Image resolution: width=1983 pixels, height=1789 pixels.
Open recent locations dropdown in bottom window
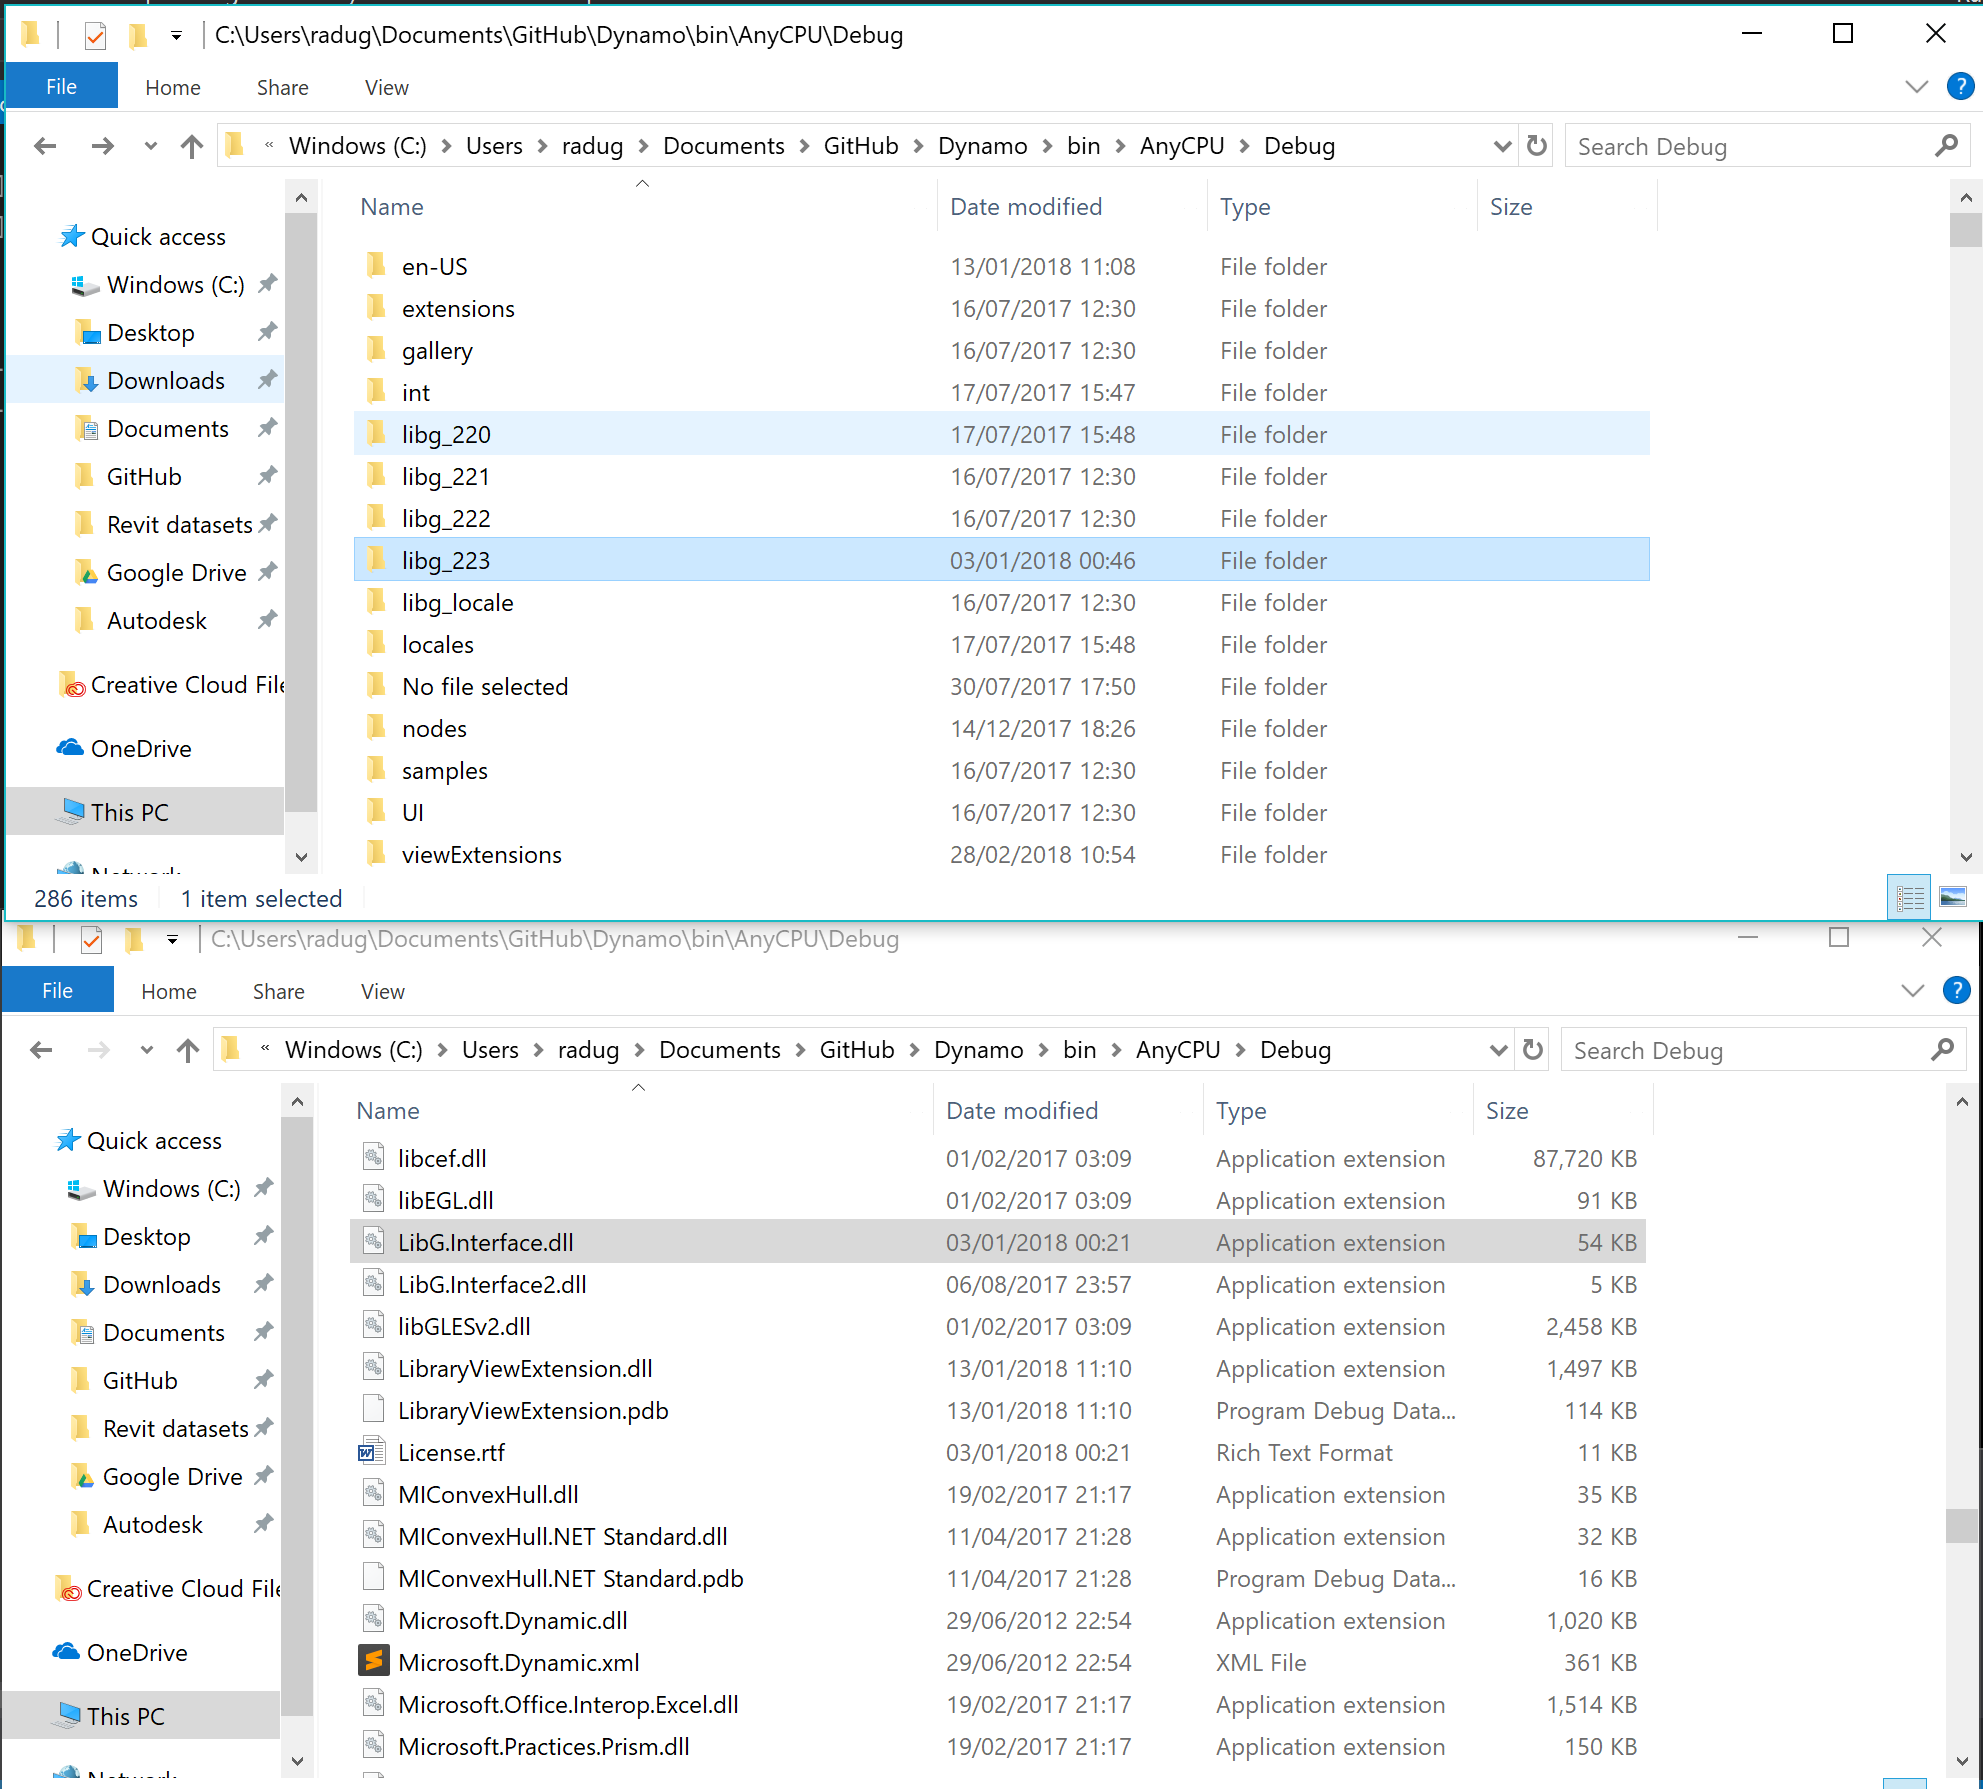(x=147, y=1051)
